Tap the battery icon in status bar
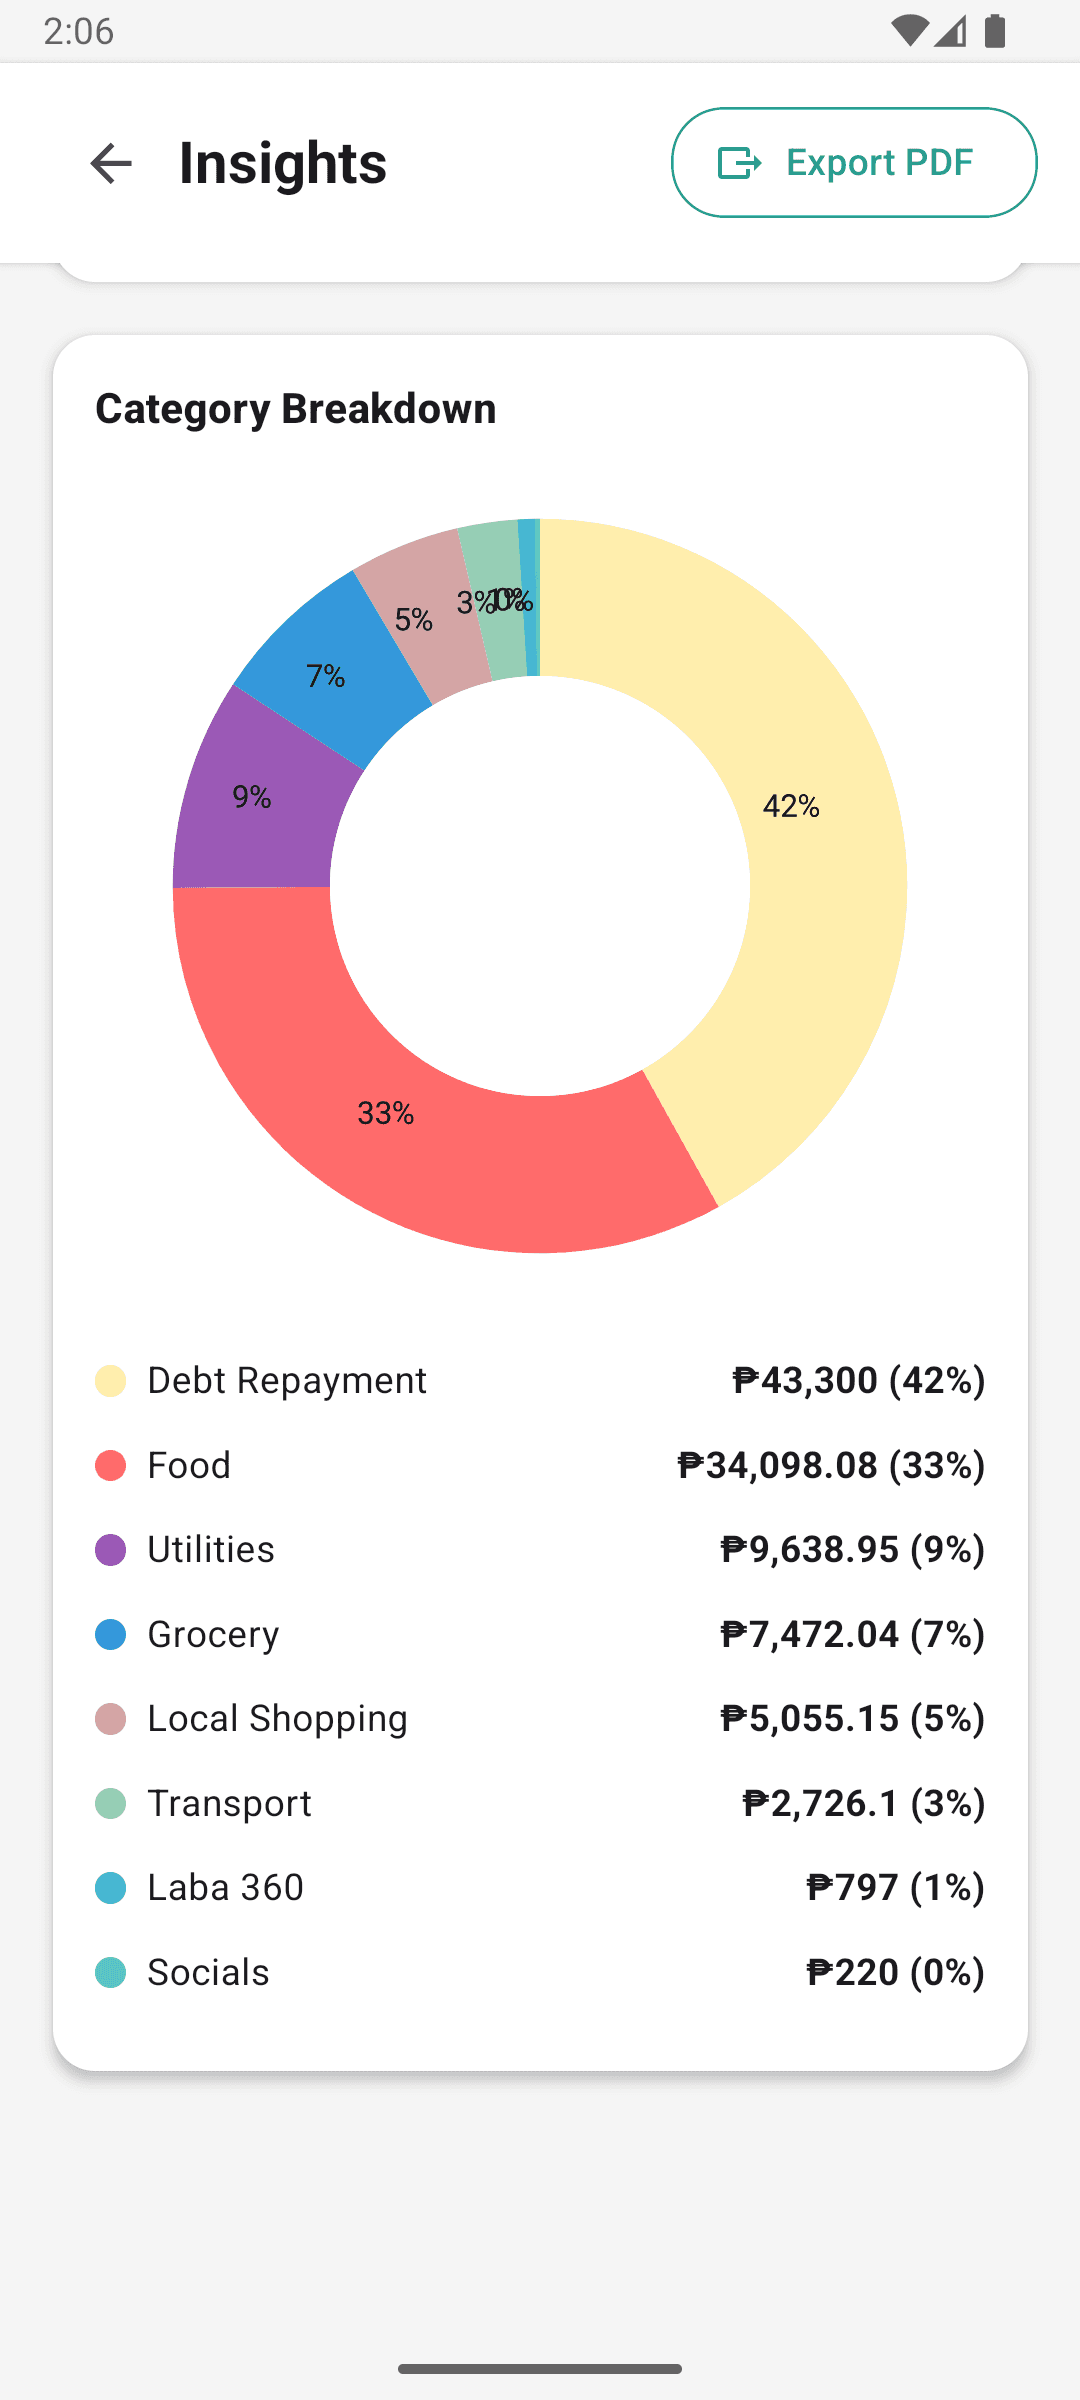Screen dimensions: 1080x2400 [994, 31]
